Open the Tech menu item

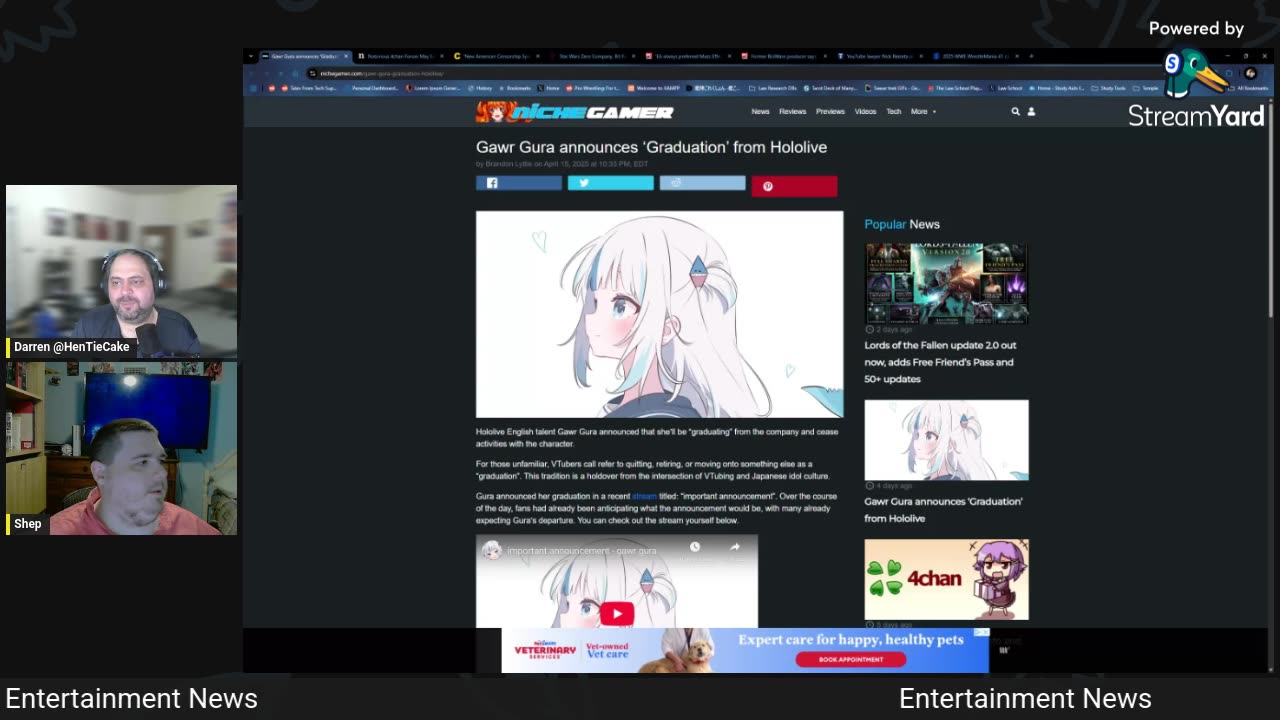click(893, 112)
